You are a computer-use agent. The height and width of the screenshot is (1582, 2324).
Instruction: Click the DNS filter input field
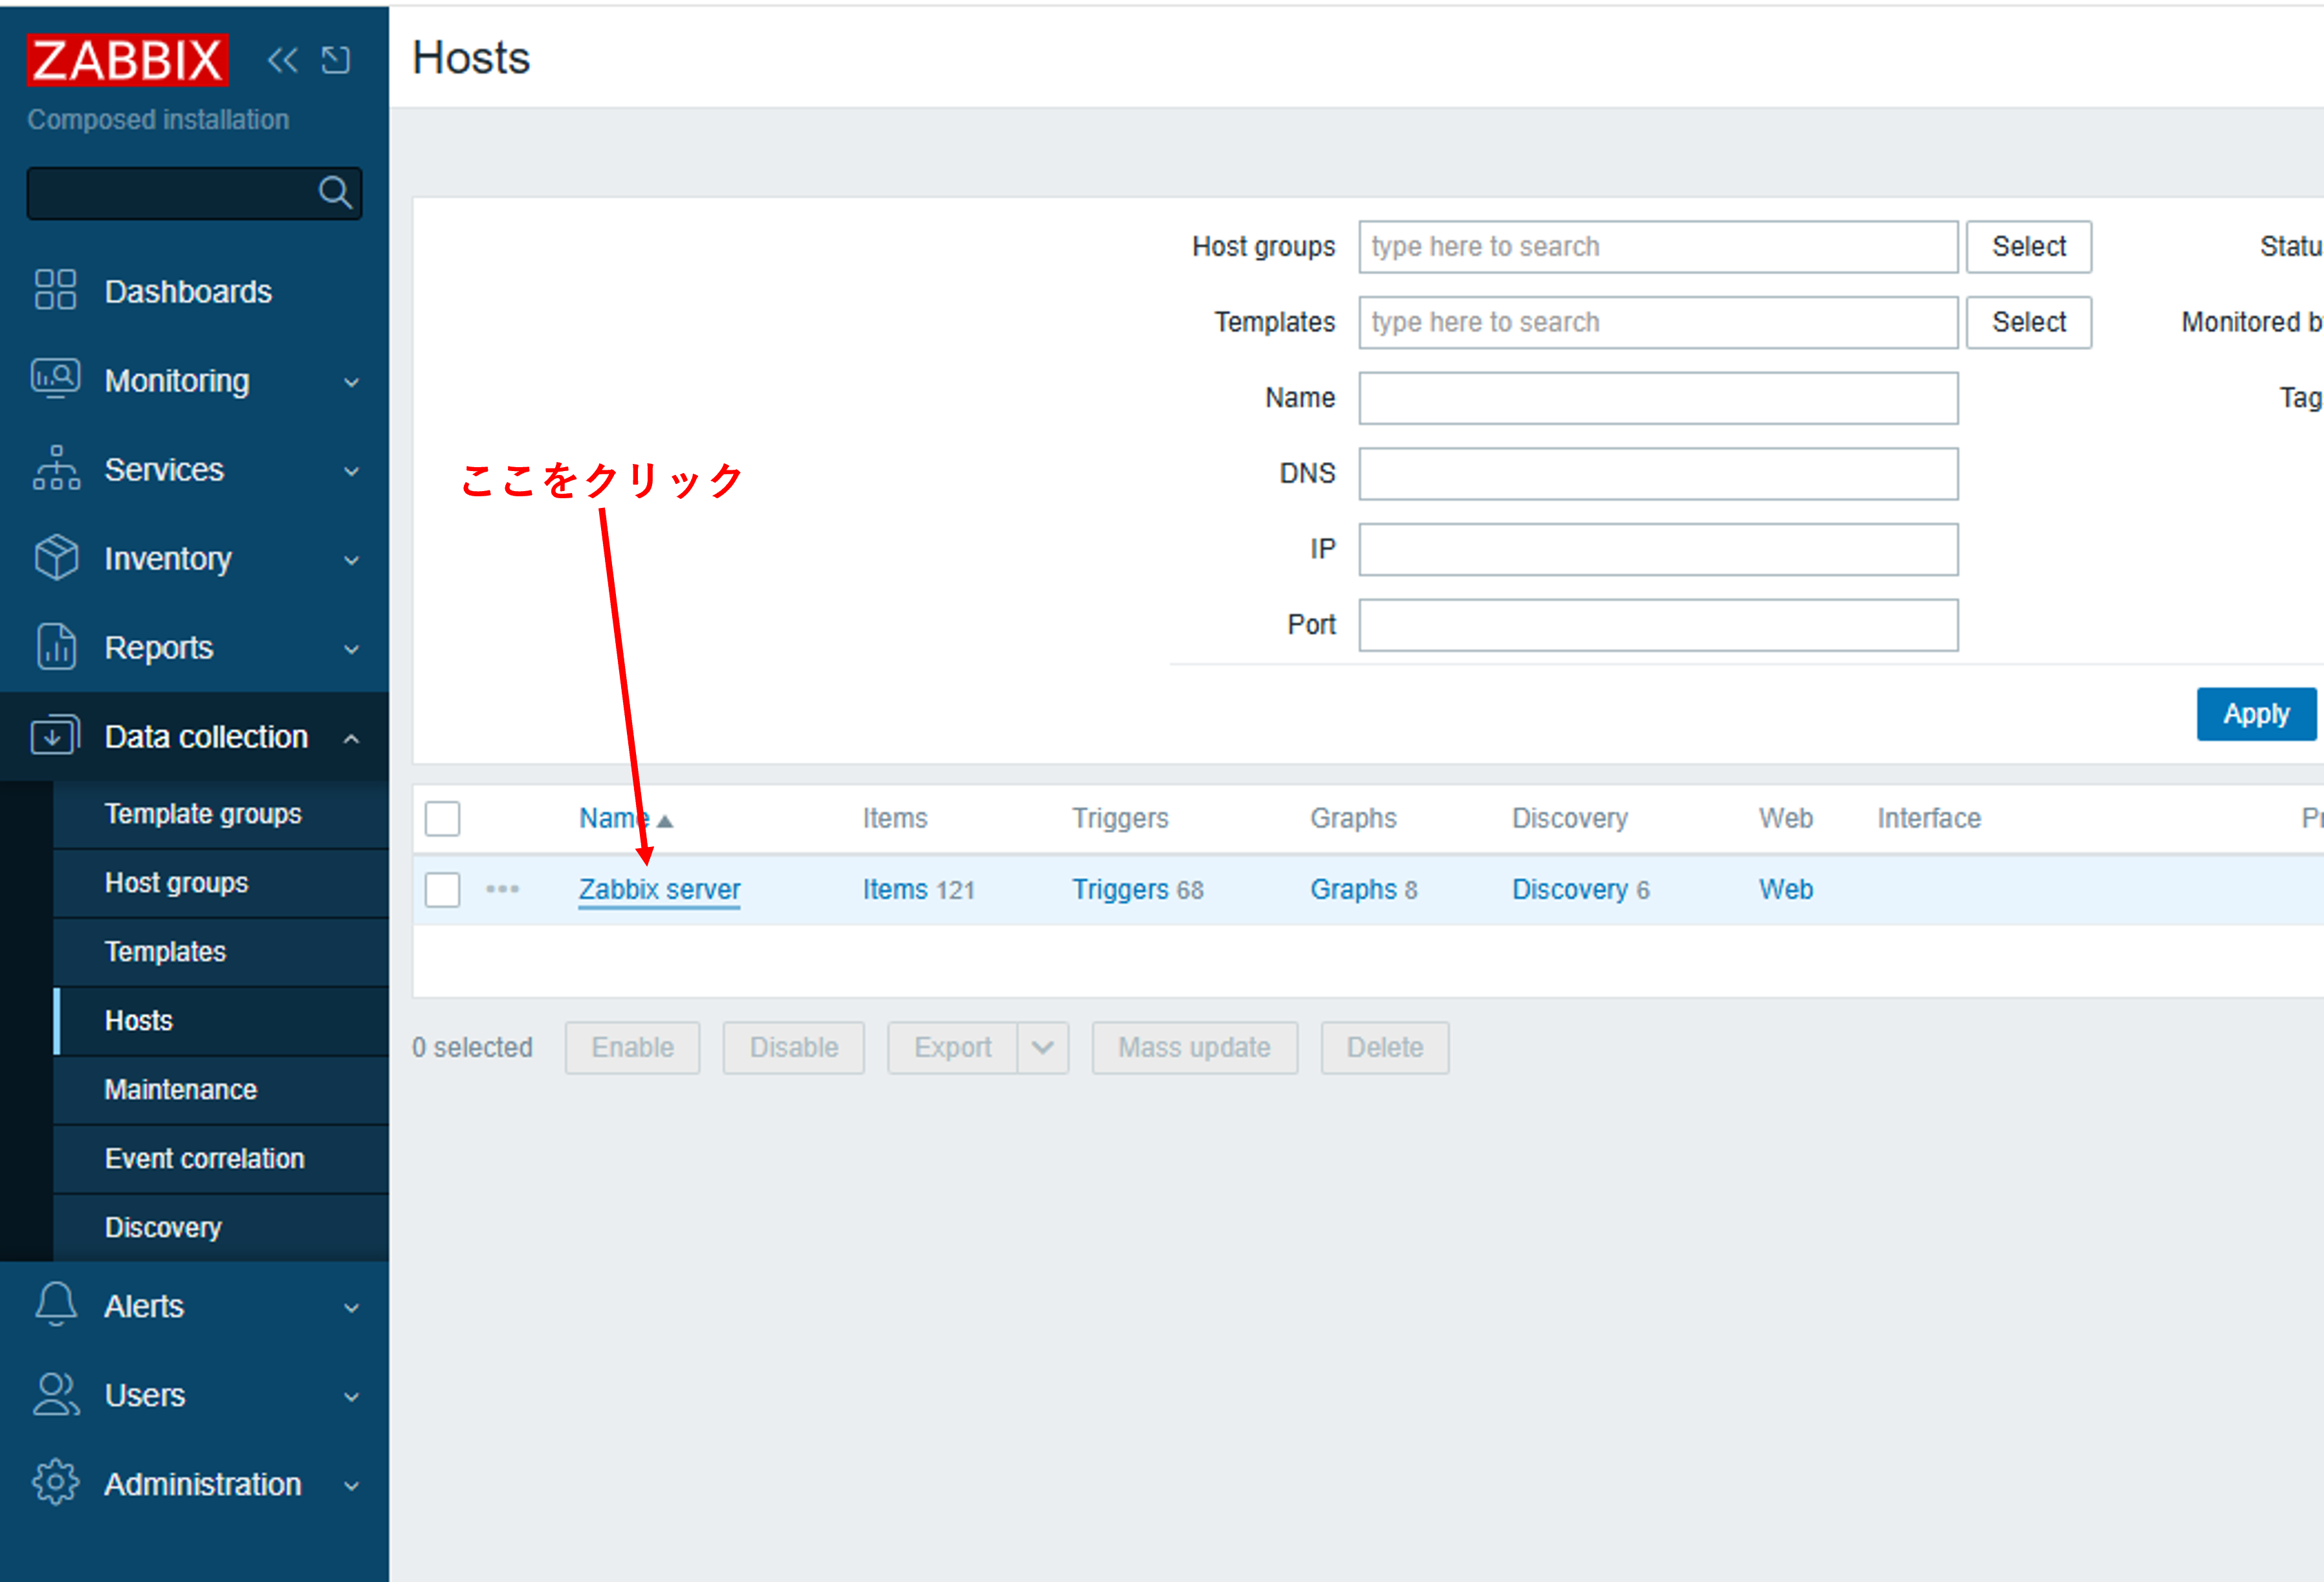coord(1657,473)
